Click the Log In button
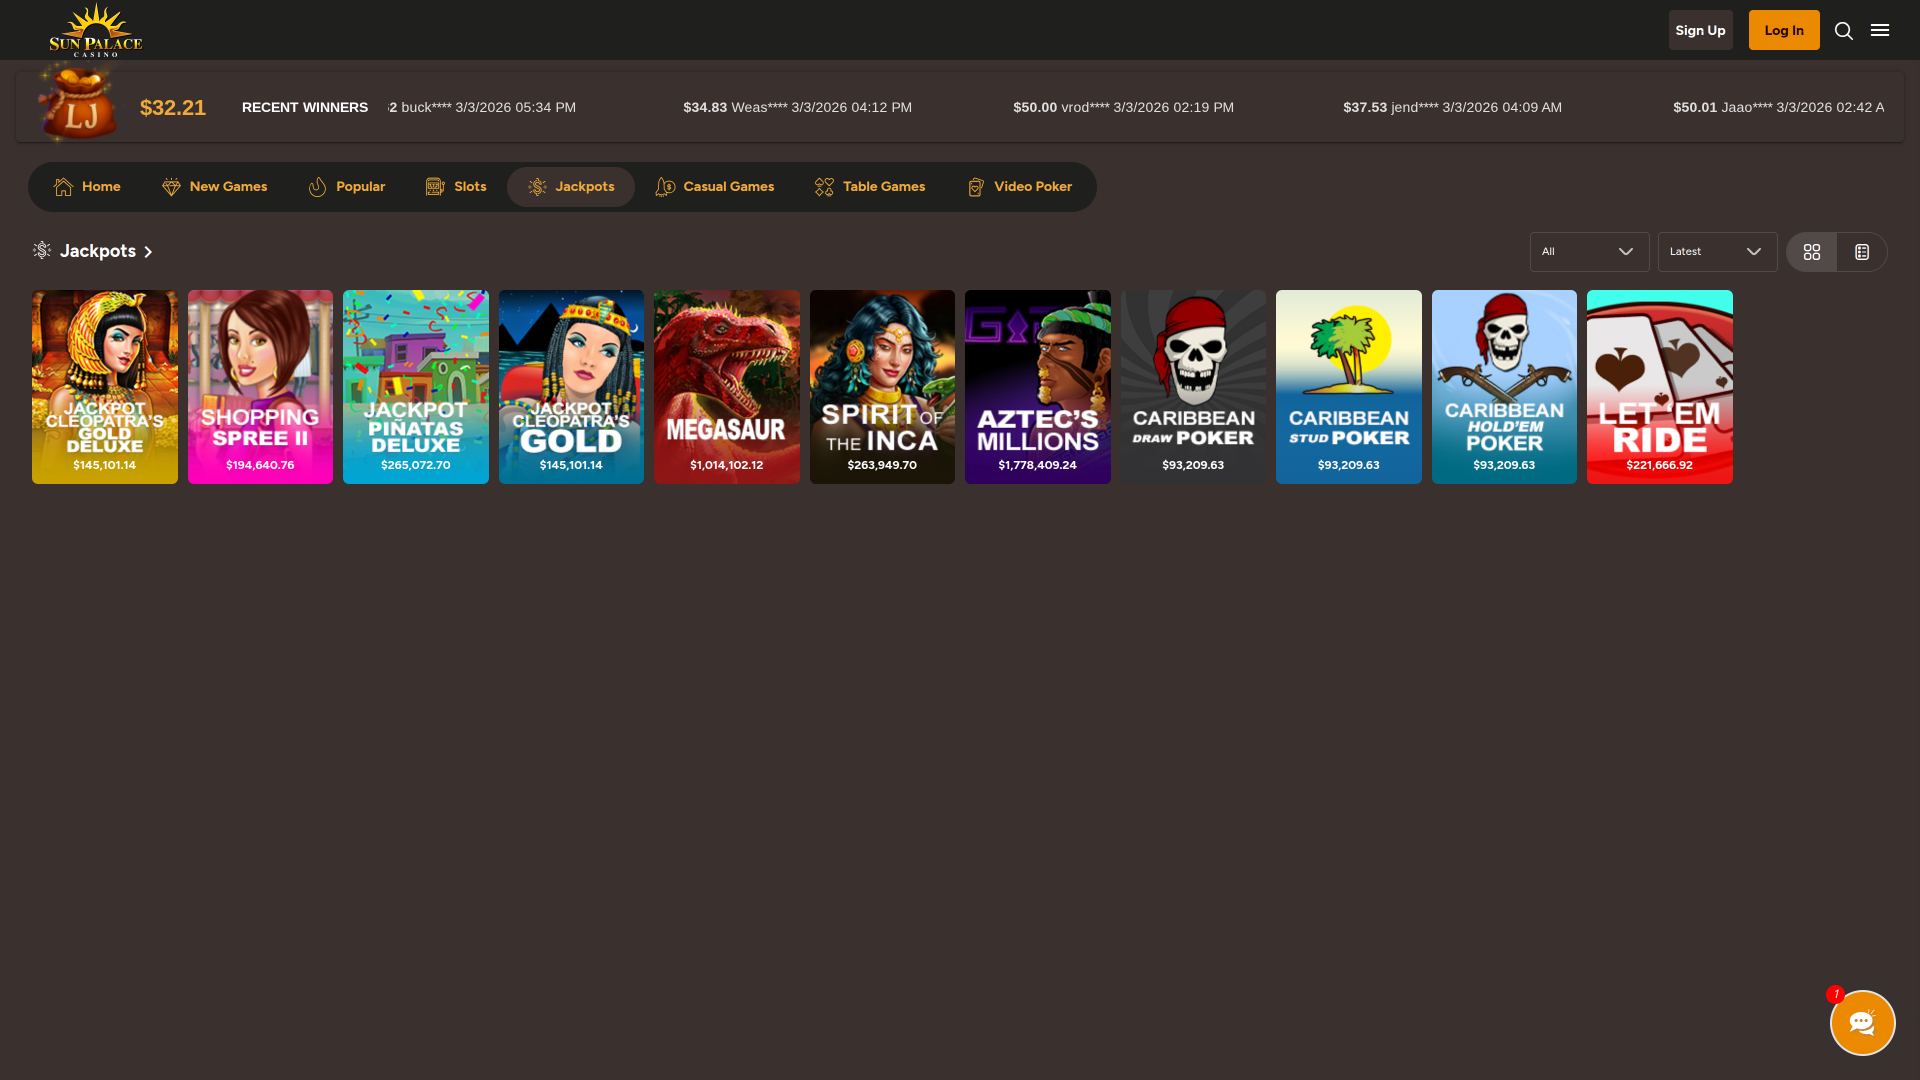Viewport: 1920px width, 1080px height. [x=1783, y=30]
